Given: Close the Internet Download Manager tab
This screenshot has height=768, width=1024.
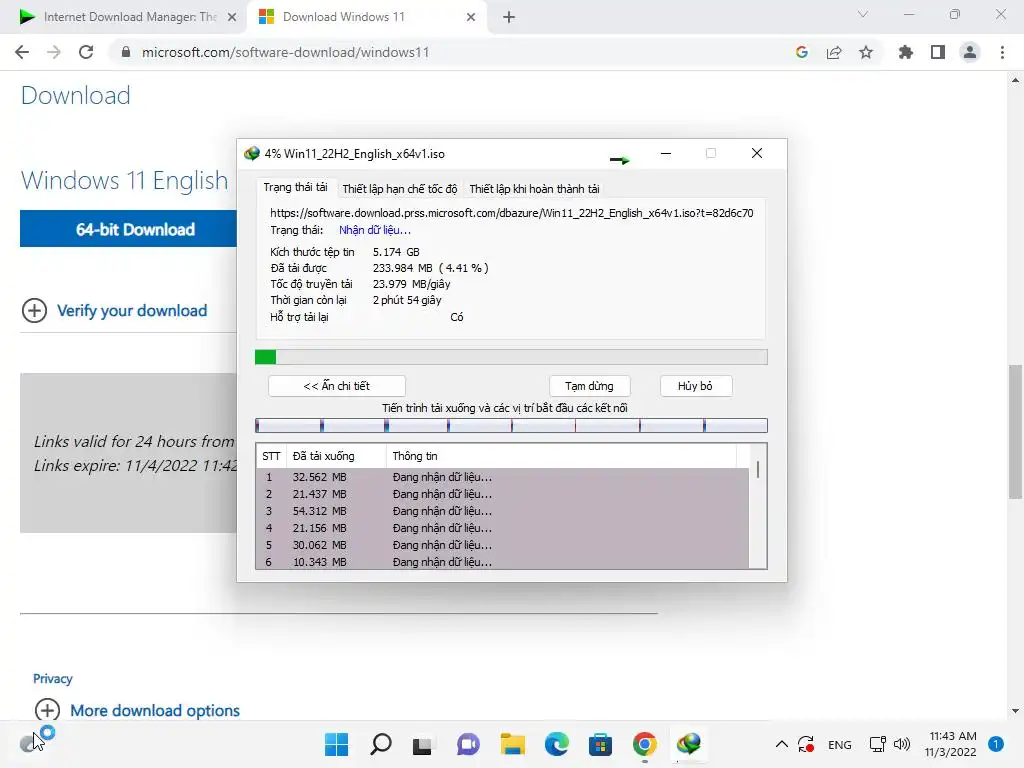Looking at the screenshot, I should [x=232, y=17].
